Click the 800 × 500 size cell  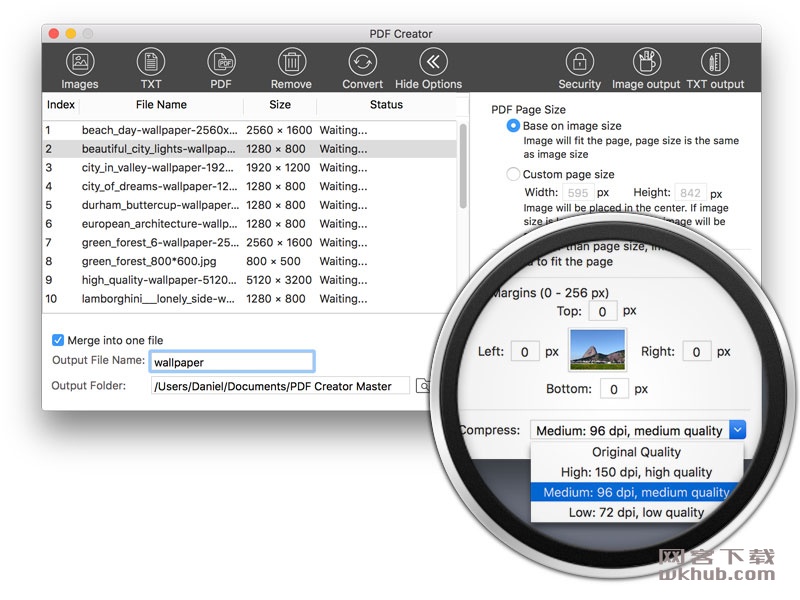(273, 261)
